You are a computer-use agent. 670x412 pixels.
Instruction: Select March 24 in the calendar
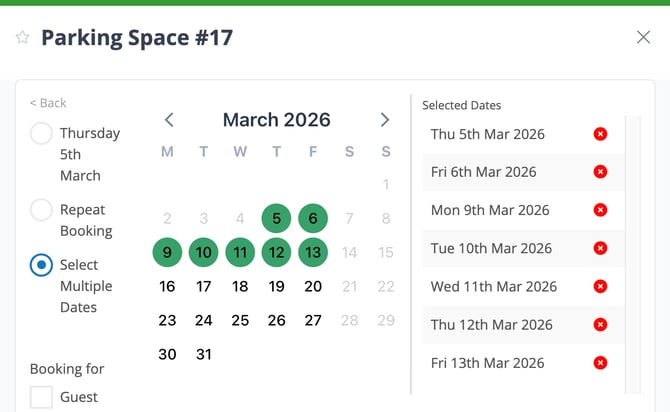204,321
